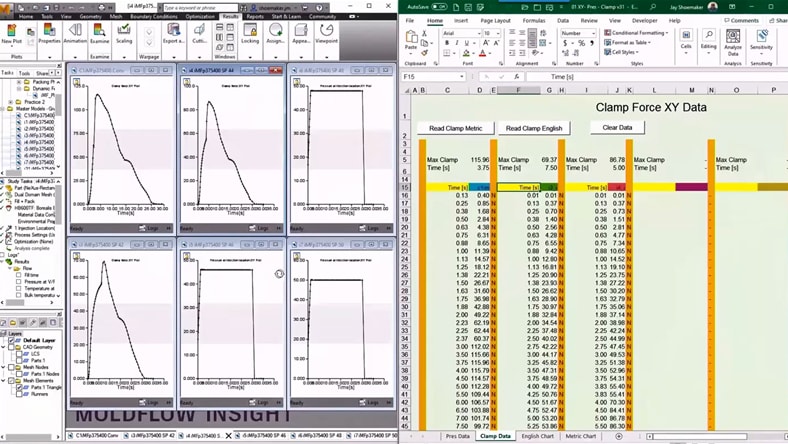Apply percent style in Excel Number group

[x=581, y=43]
